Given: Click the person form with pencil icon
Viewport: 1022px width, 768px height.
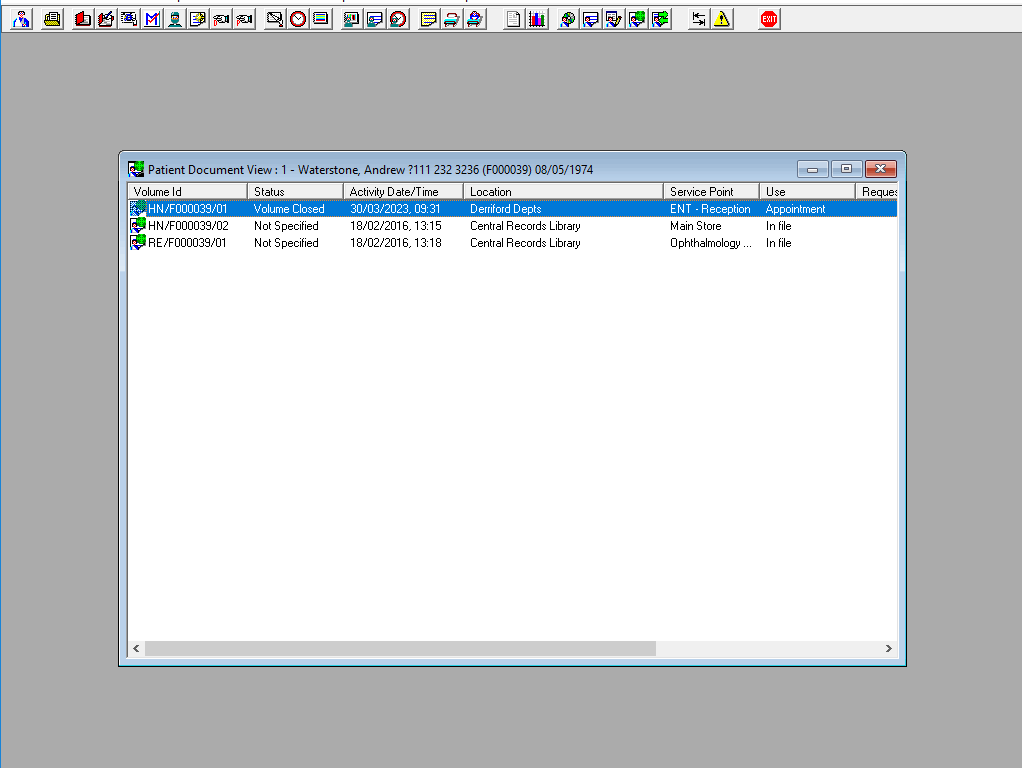Looking at the screenshot, I should tap(613, 19).
